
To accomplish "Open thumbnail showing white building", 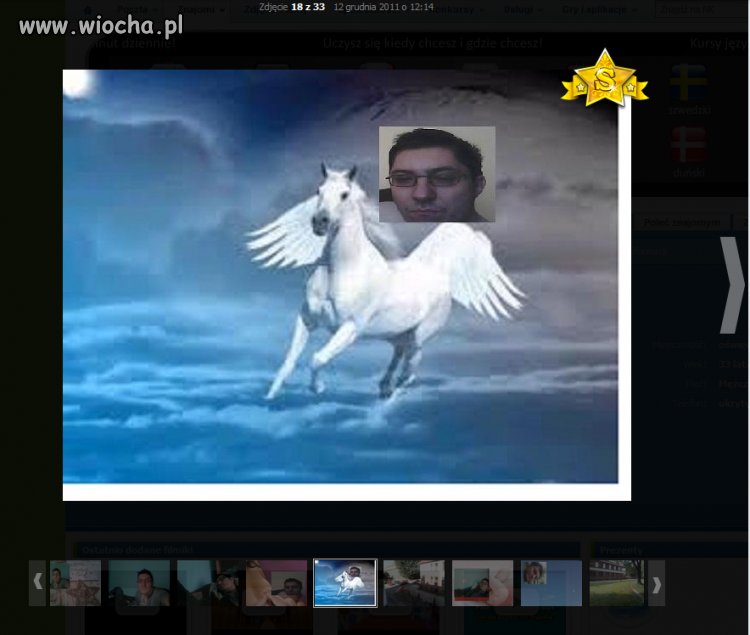I will pos(414,583).
